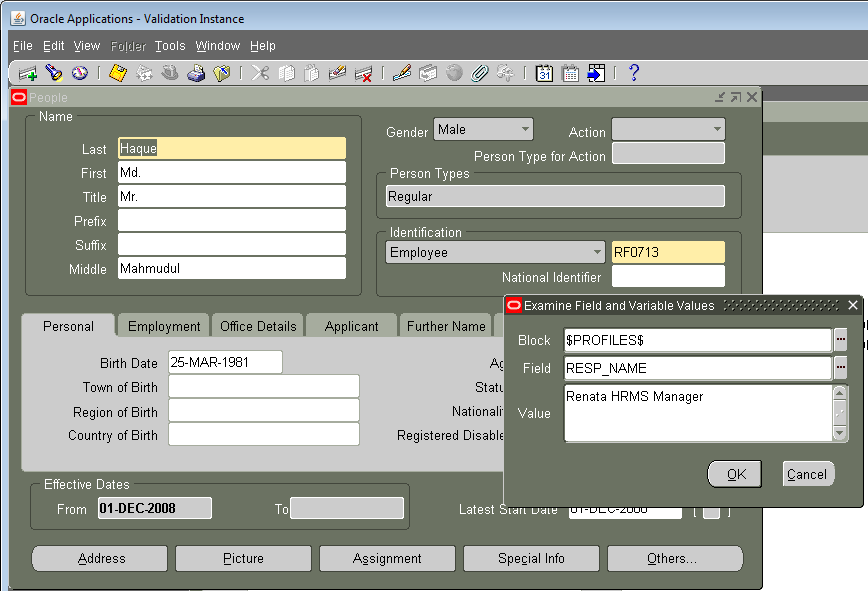Attach a document using the paperclip icon
This screenshot has height=591, width=868.
[x=479, y=72]
